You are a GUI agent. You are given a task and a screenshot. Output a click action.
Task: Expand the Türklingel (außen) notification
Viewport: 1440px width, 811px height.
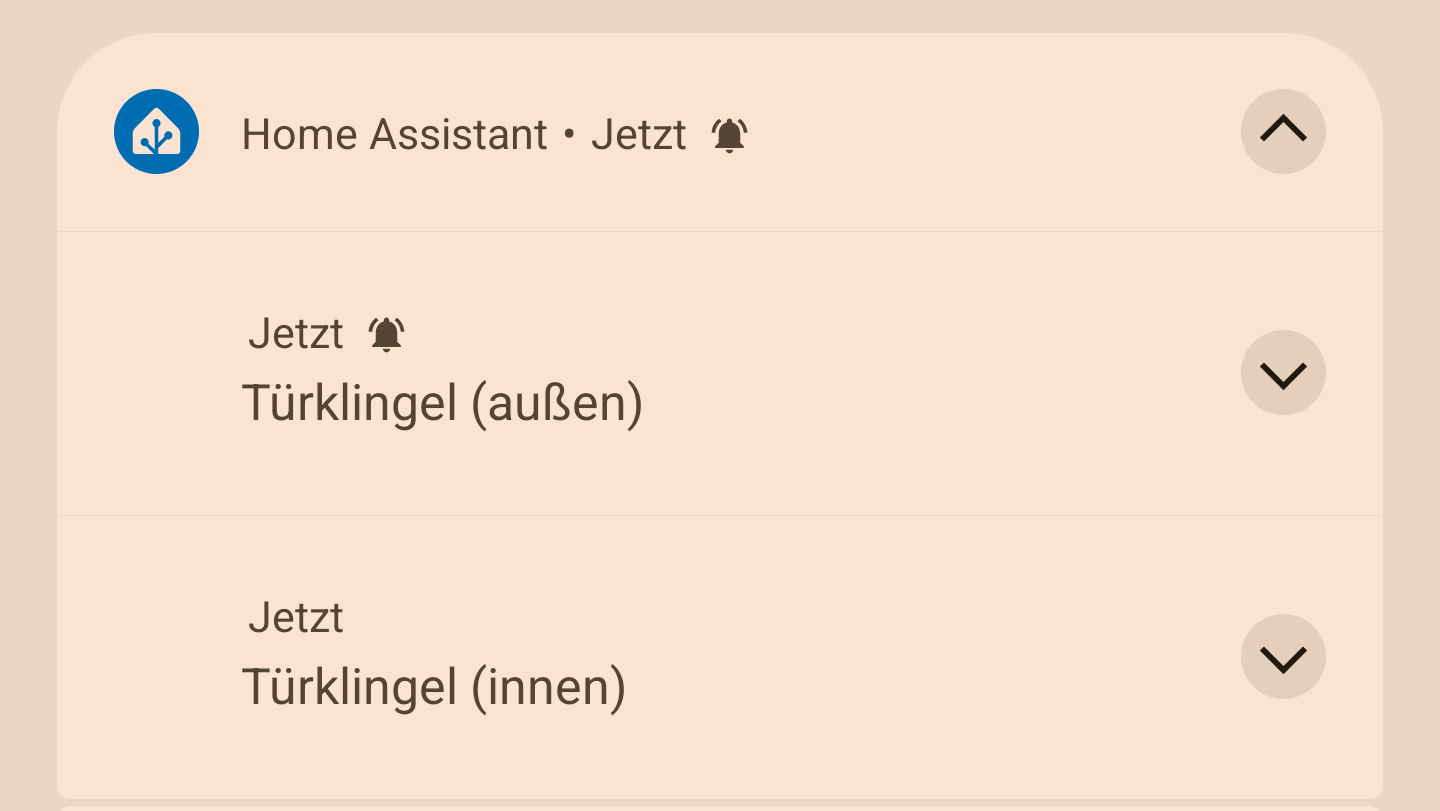pyautogui.click(x=1283, y=373)
